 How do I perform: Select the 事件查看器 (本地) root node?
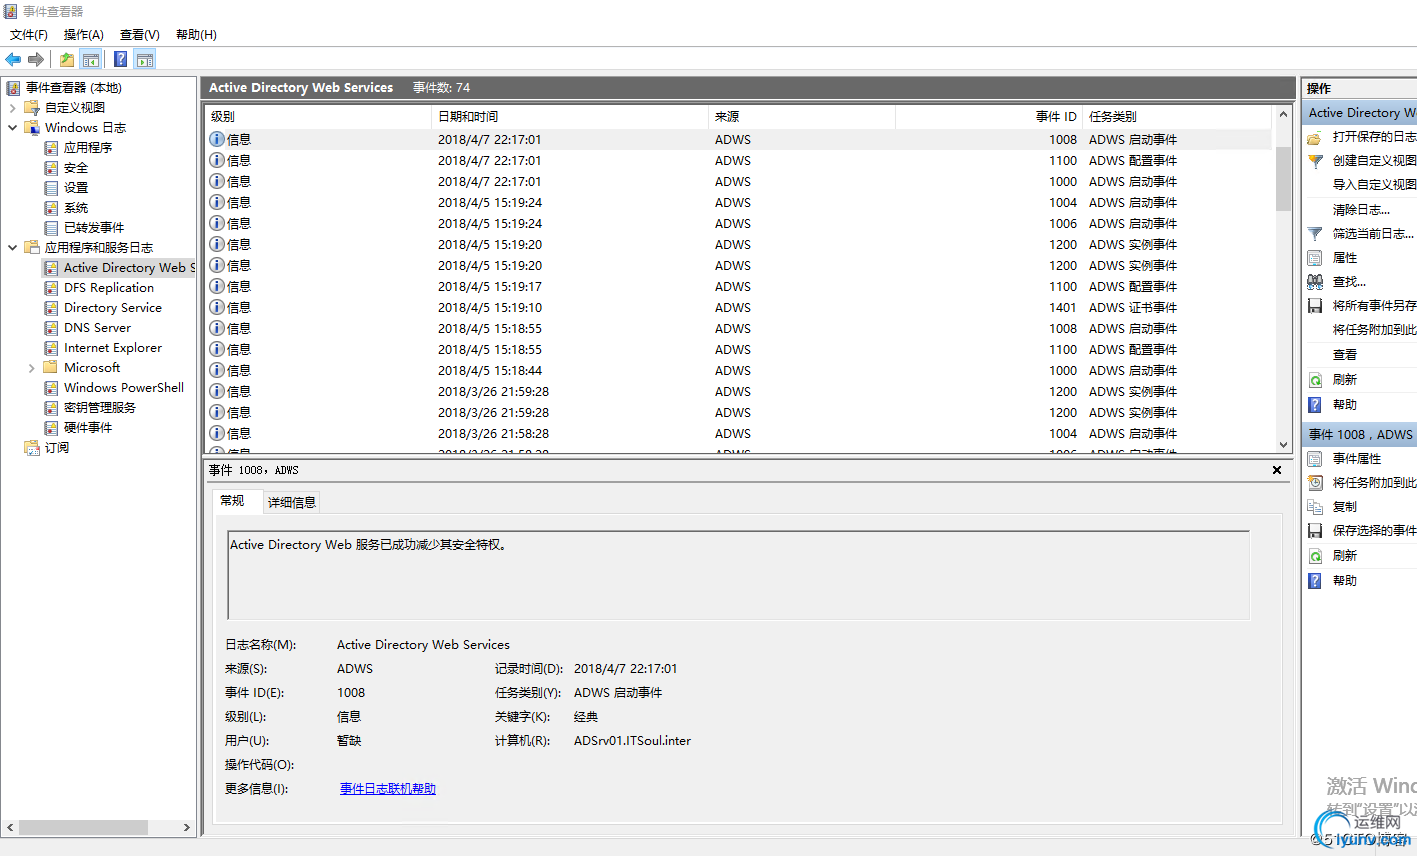click(74, 87)
